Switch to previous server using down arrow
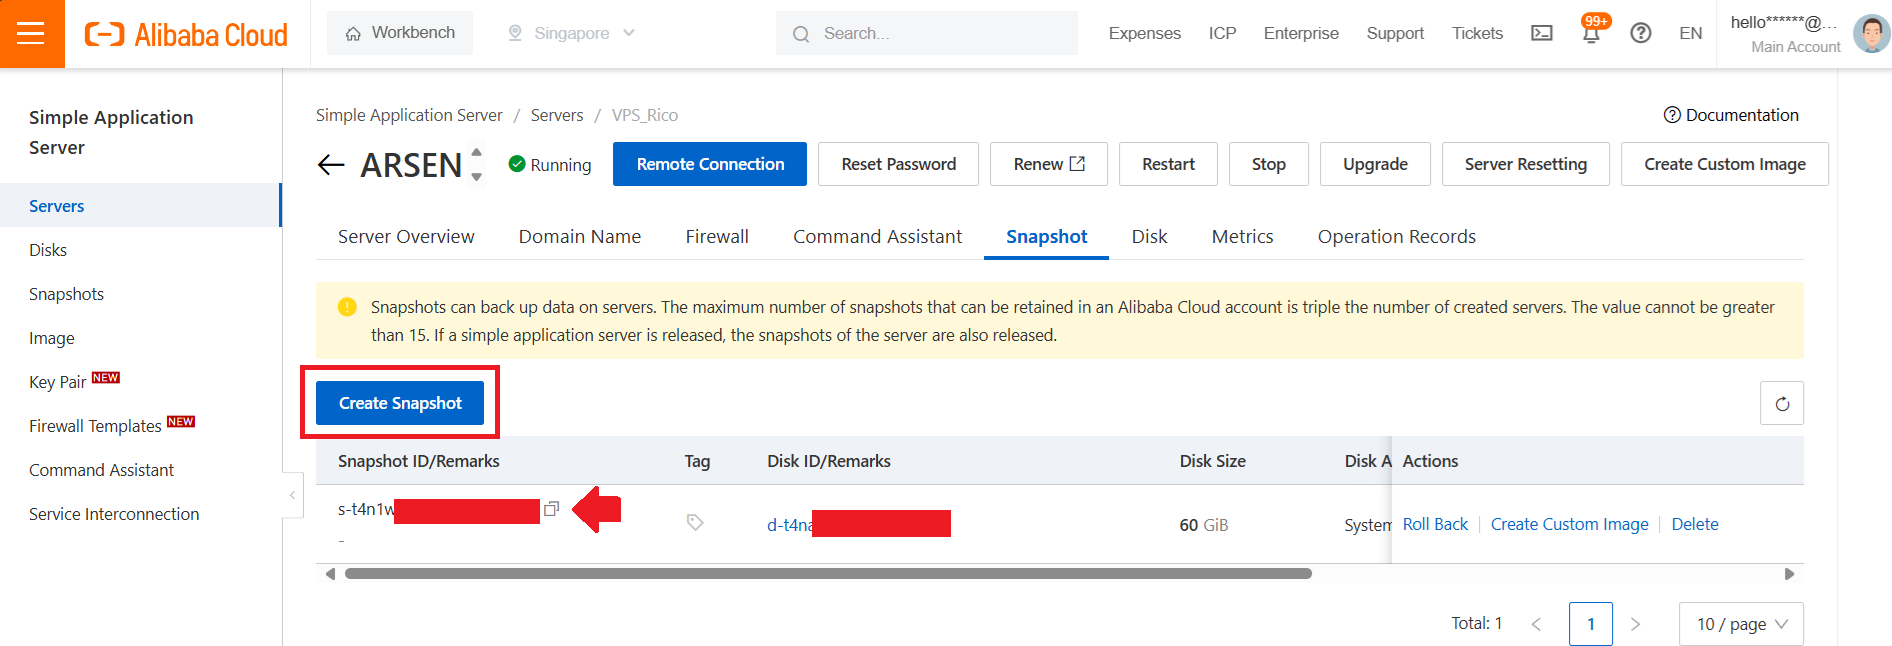The height and width of the screenshot is (646, 1892). point(477,177)
